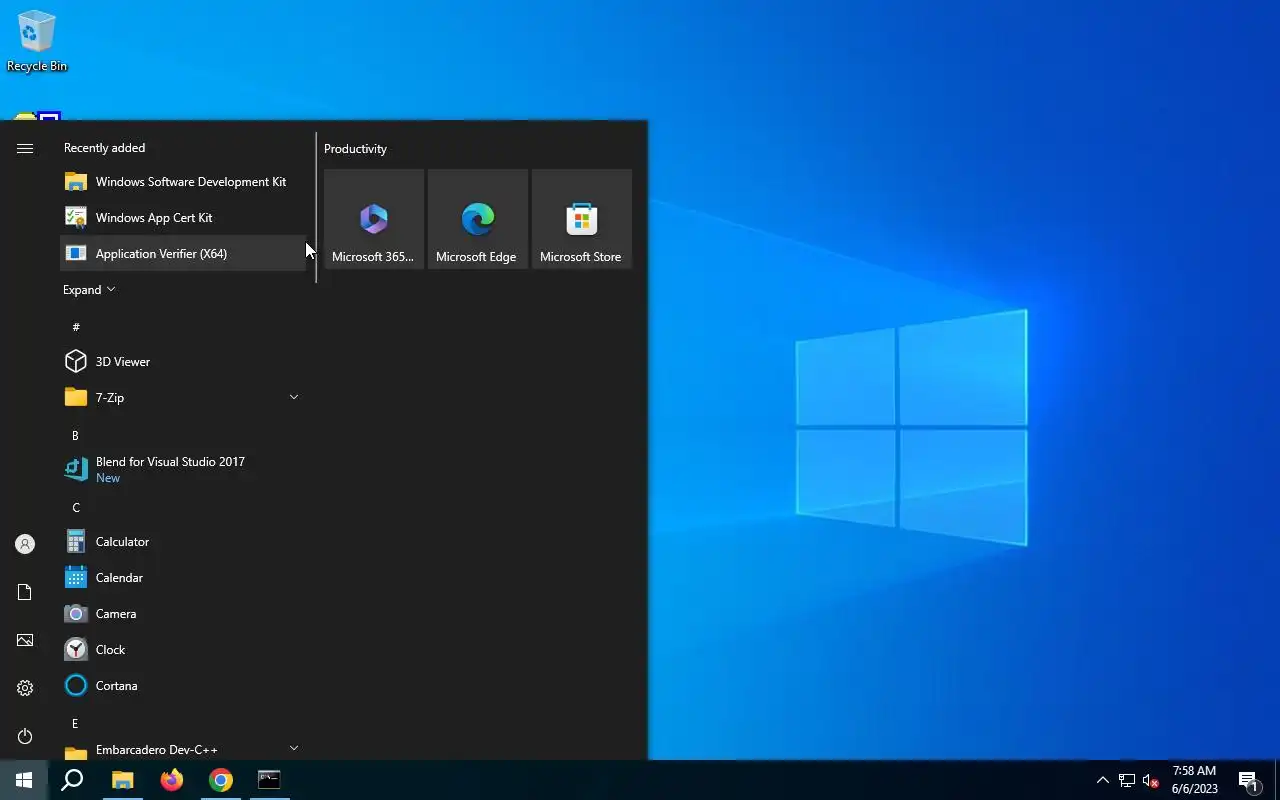The height and width of the screenshot is (800, 1280).
Task: Open Pictures from the Start sidebar
Action: click(x=25, y=640)
